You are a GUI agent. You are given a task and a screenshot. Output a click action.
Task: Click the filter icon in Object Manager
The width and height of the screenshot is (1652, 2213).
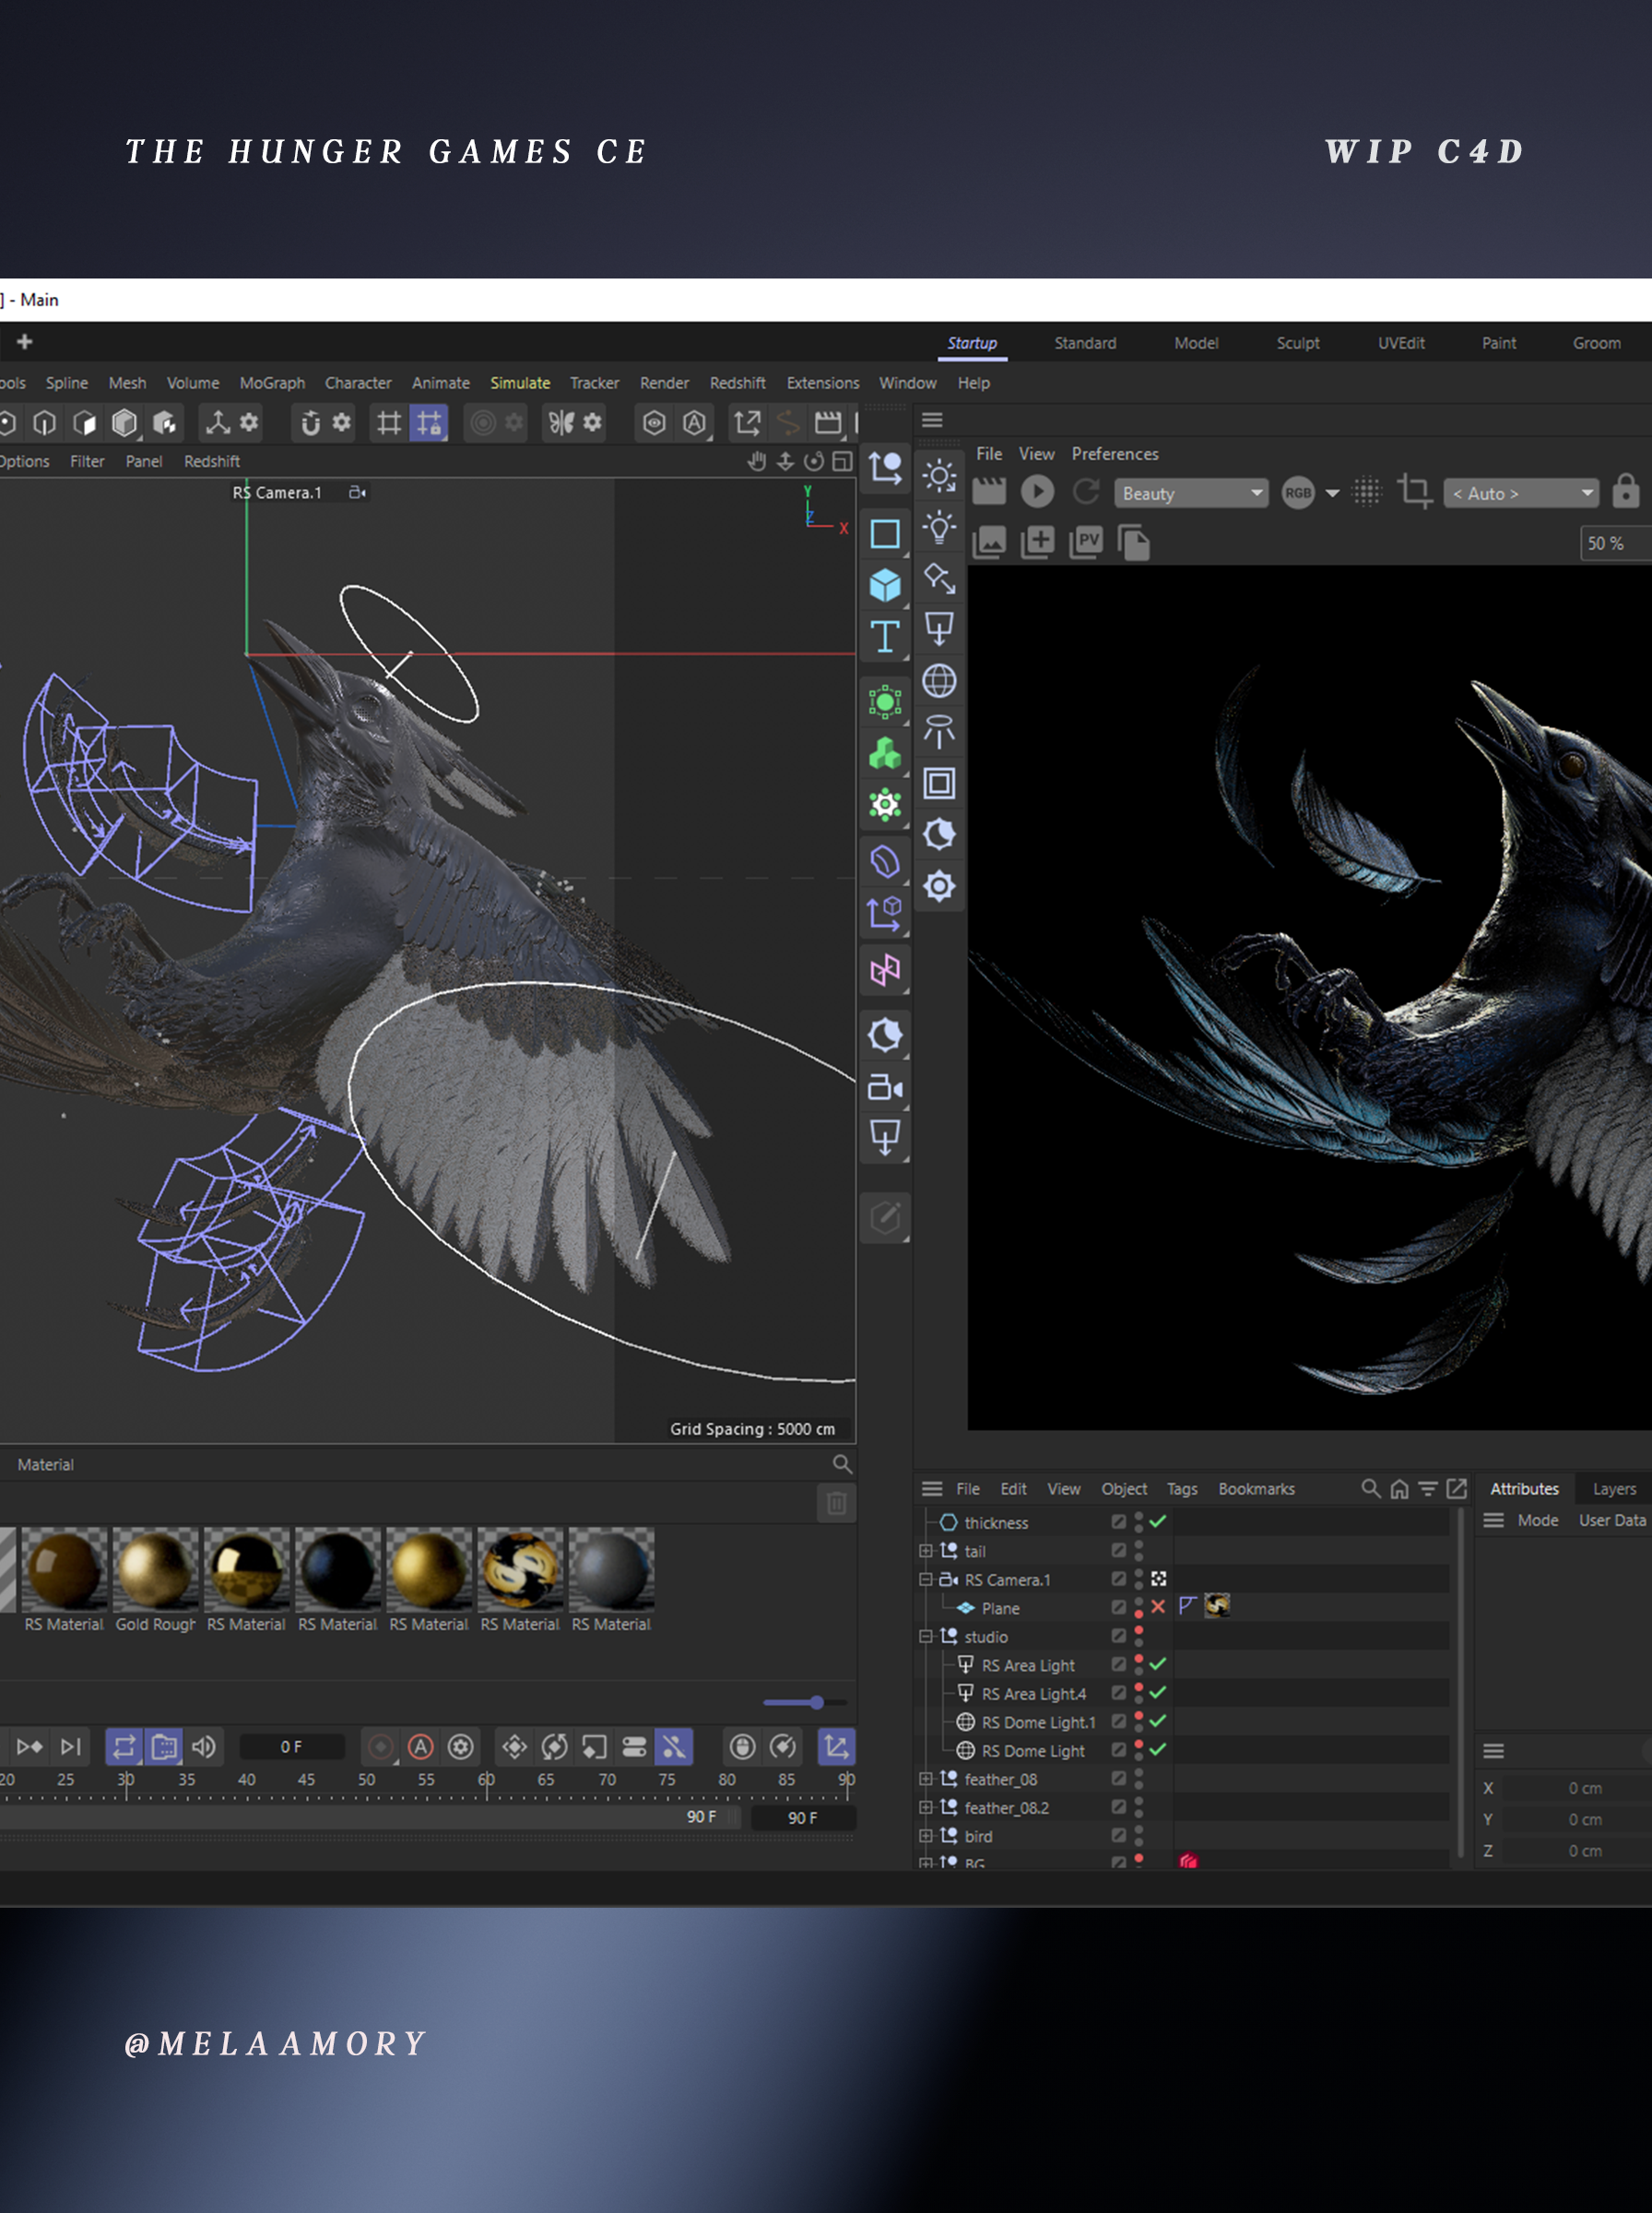tap(1428, 1488)
